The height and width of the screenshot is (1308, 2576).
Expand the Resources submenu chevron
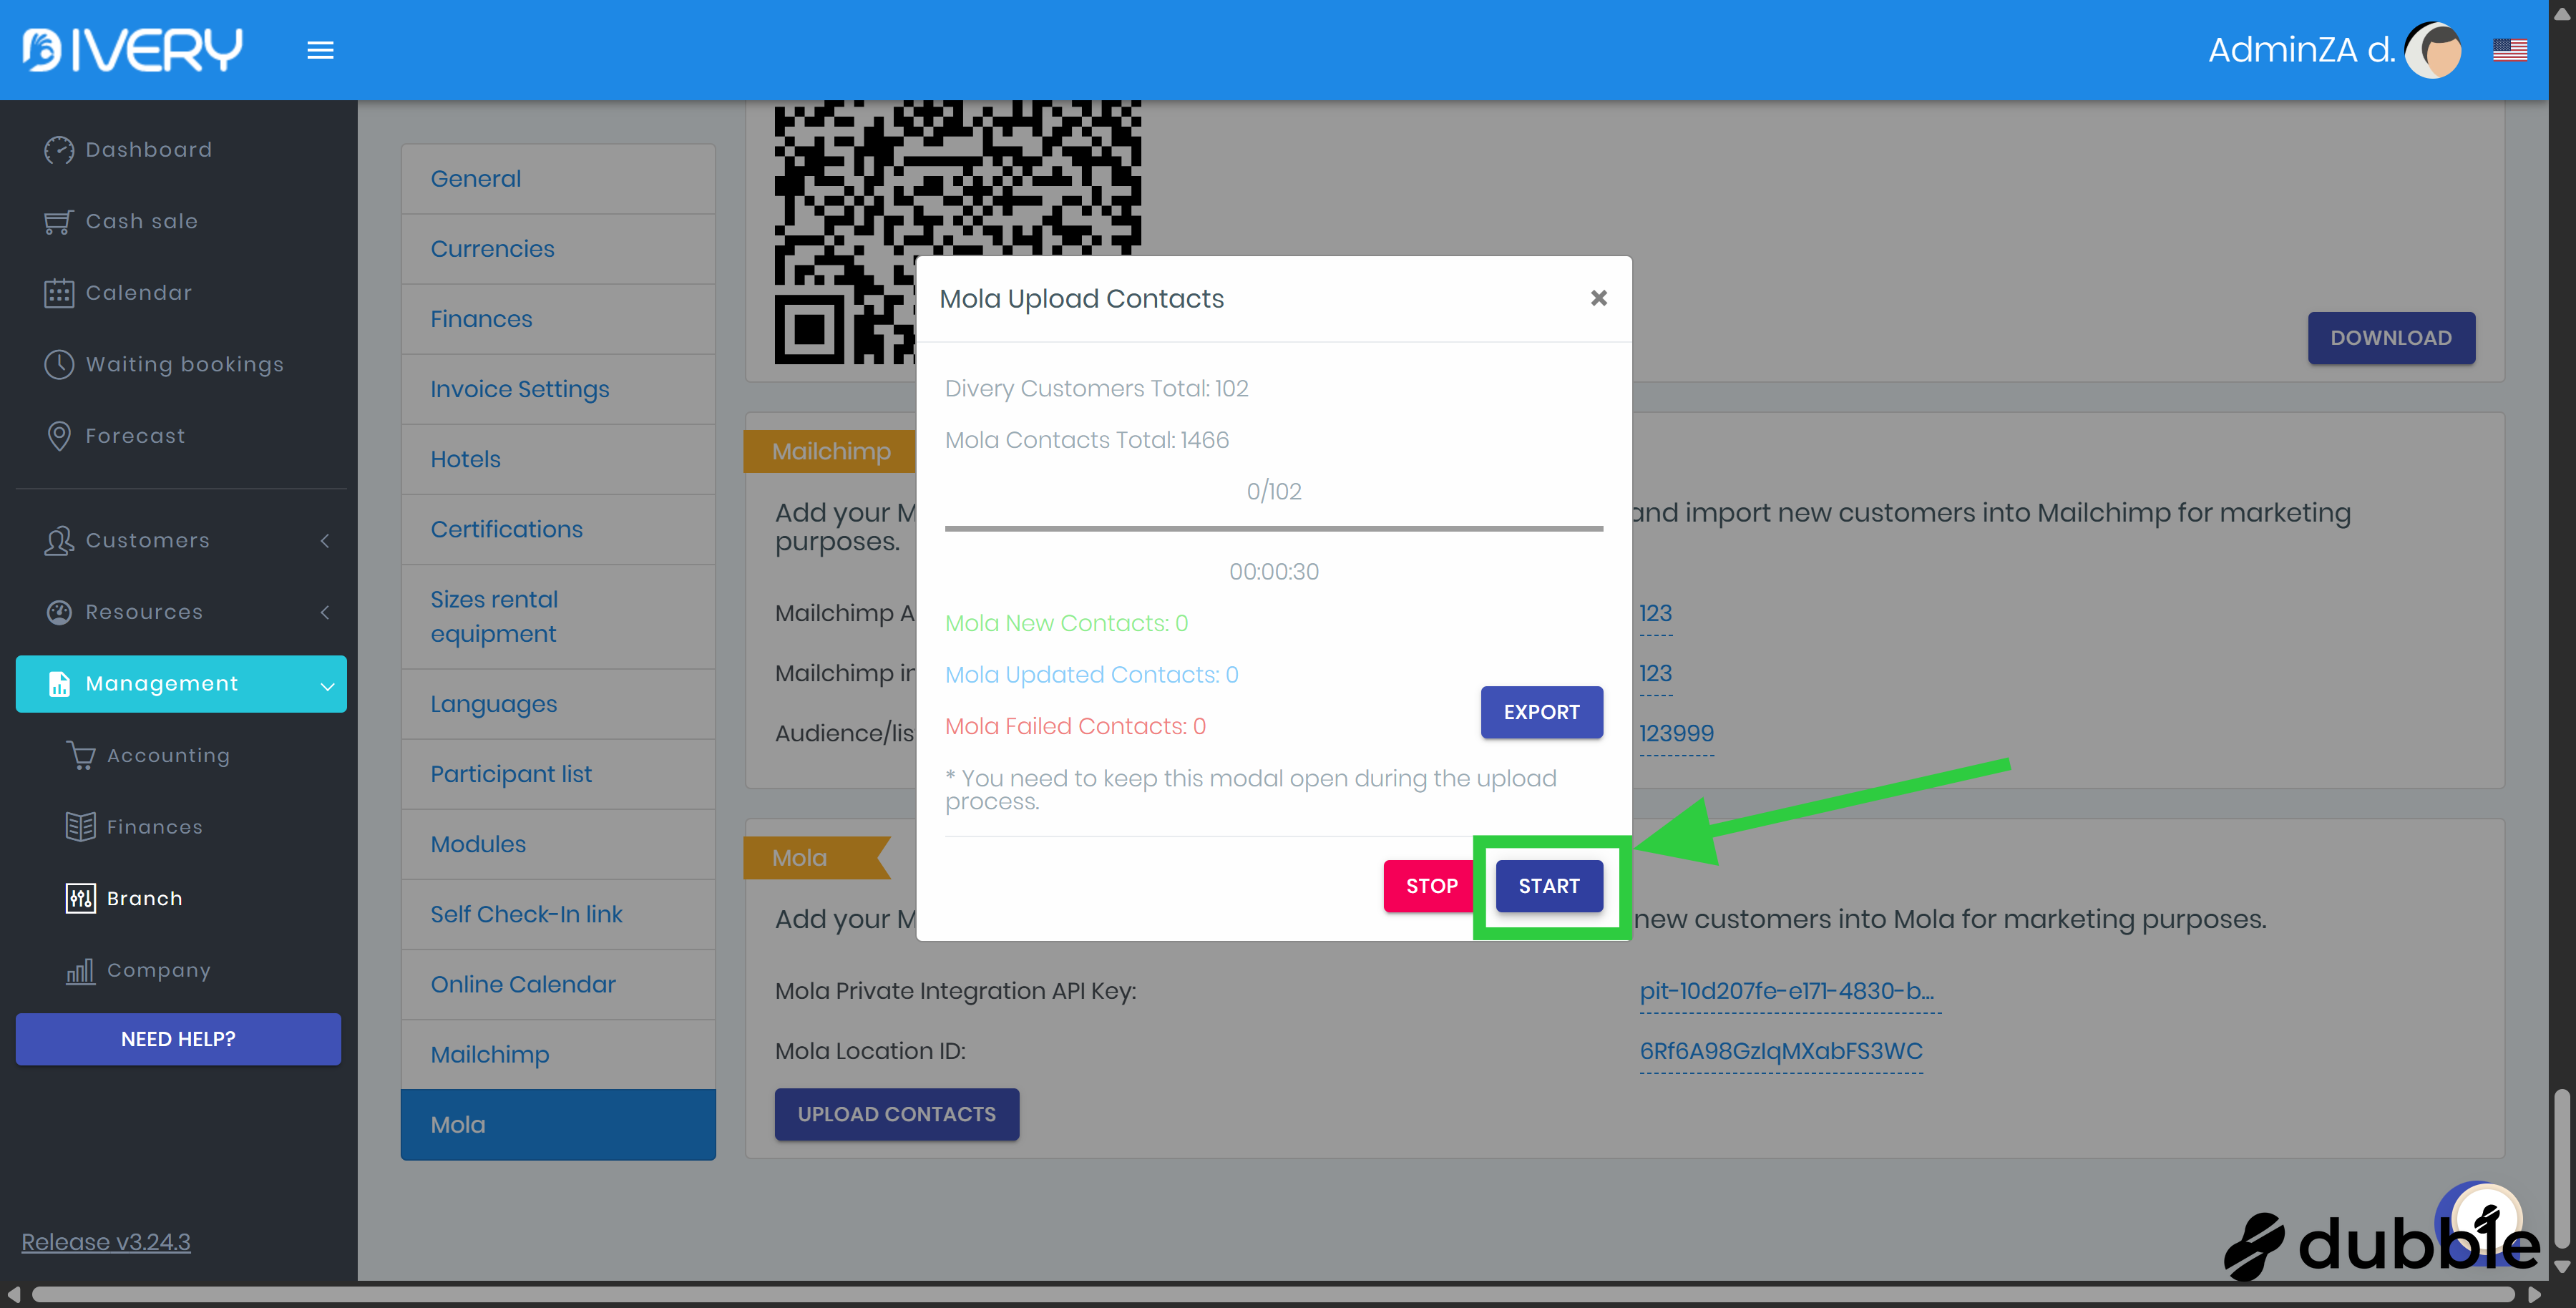[325, 612]
